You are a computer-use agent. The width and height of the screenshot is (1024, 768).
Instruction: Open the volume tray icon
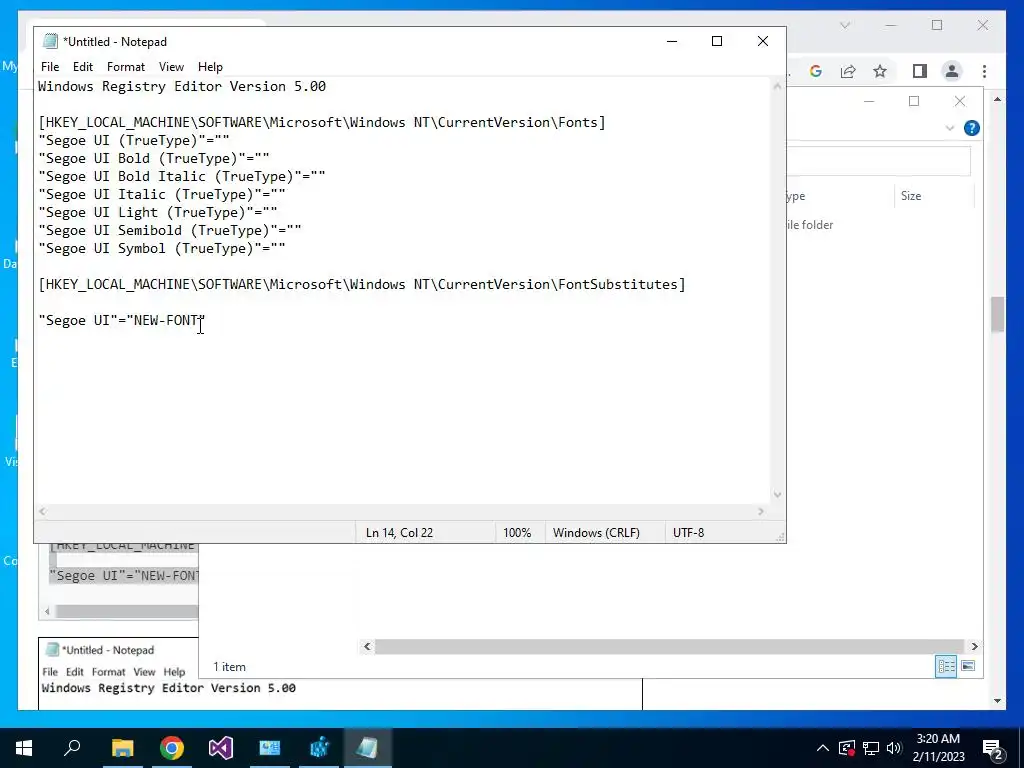click(x=894, y=748)
